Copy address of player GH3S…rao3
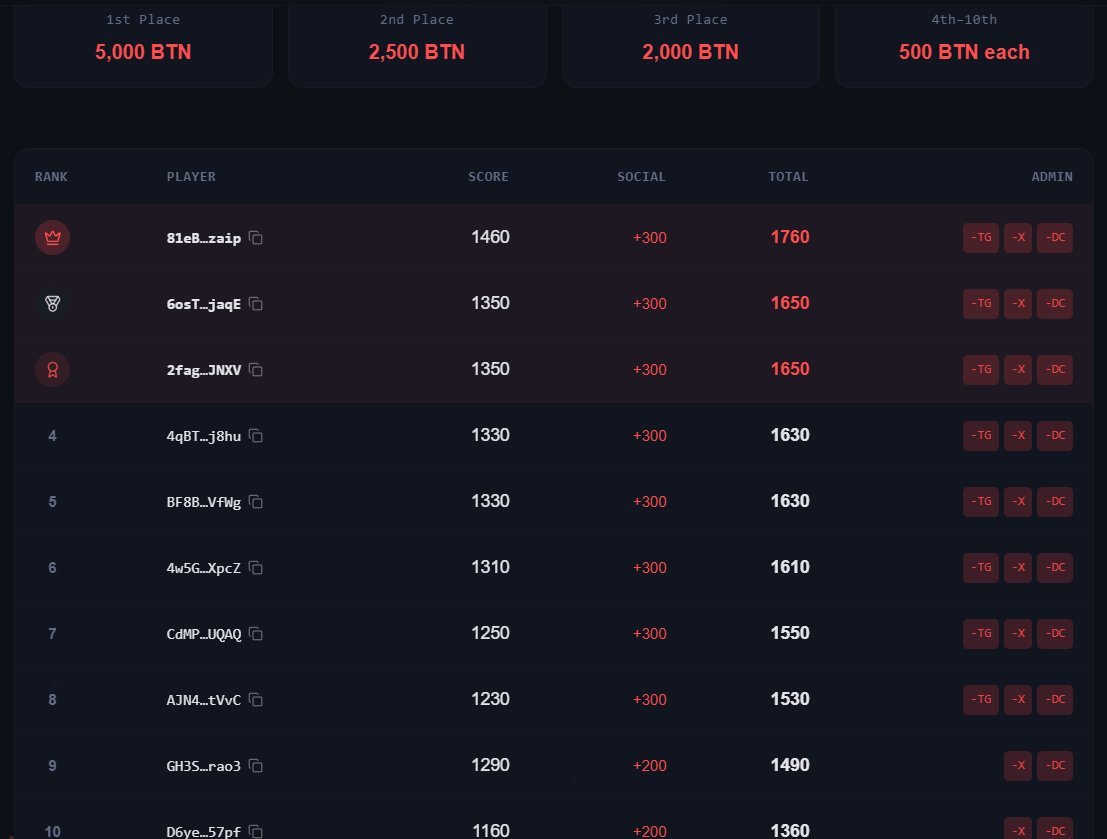 coord(256,766)
